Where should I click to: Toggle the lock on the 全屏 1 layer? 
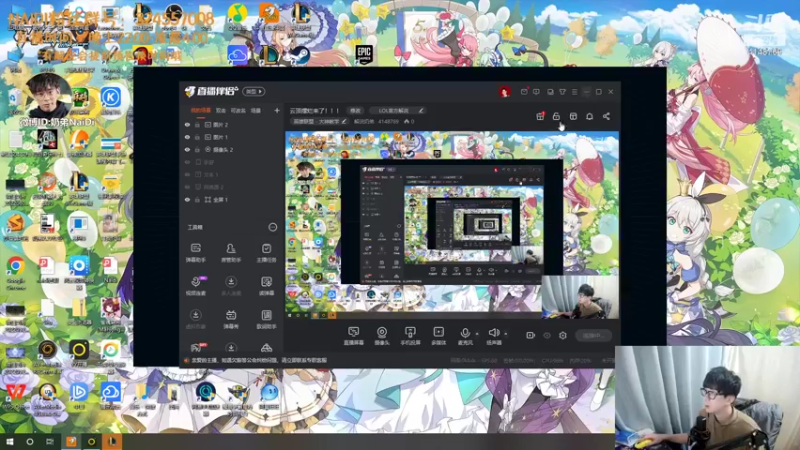pyautogui.click(x=197, y=199)
